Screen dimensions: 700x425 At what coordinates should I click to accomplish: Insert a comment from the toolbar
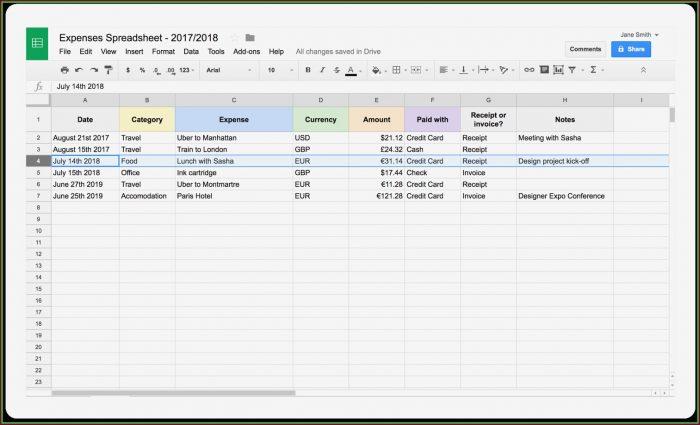pos(544,70)
